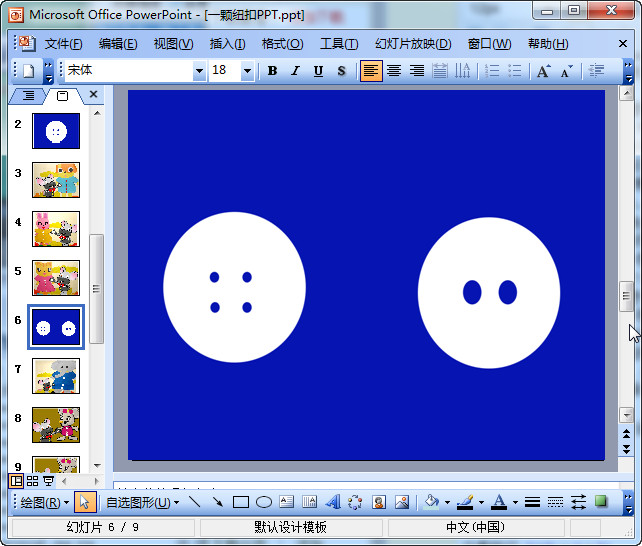Activate the Select Objects arrow tool

(x=85, y=502)
